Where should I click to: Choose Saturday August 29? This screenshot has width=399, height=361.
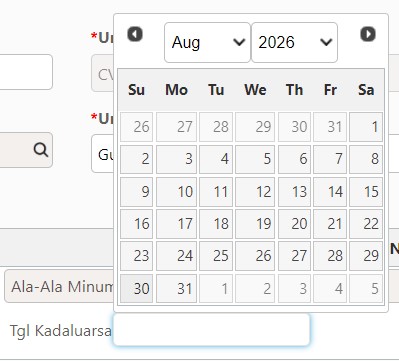(x=366, y=256)
